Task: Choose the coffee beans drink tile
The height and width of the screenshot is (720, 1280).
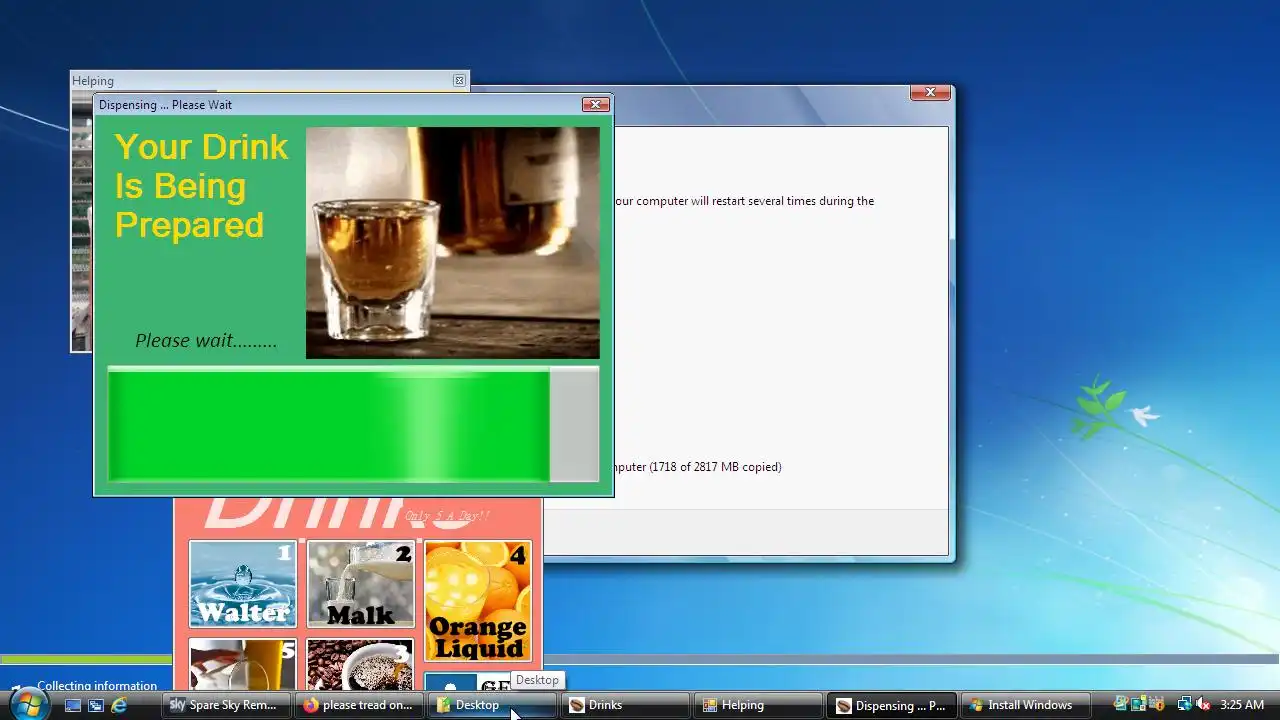Action: [x=361, y=664]
